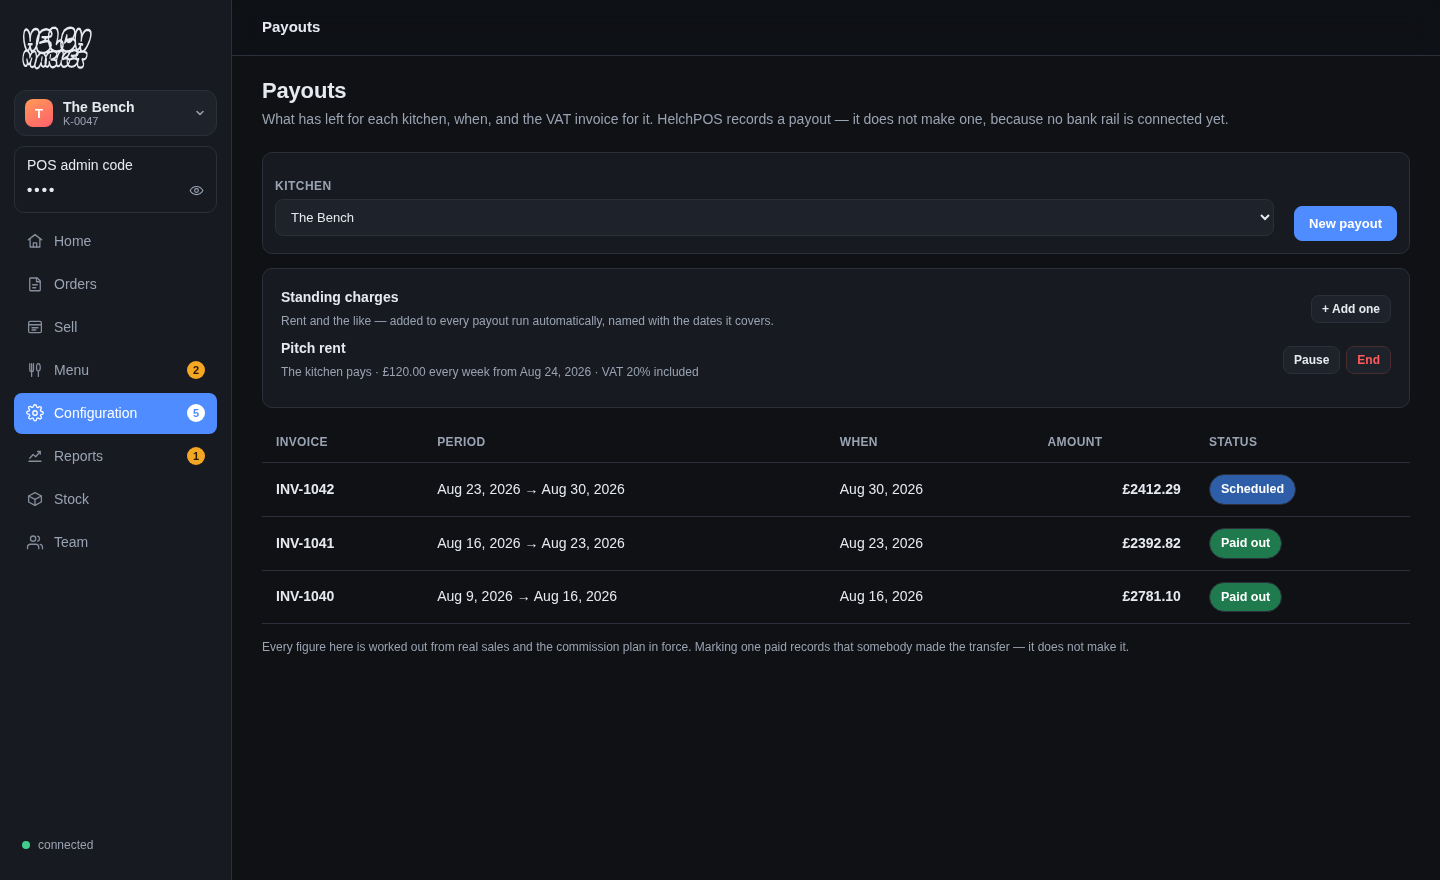Screen dimensions: 1440x880
Task: Click amount £2781.10
Action: (1151, 596)
